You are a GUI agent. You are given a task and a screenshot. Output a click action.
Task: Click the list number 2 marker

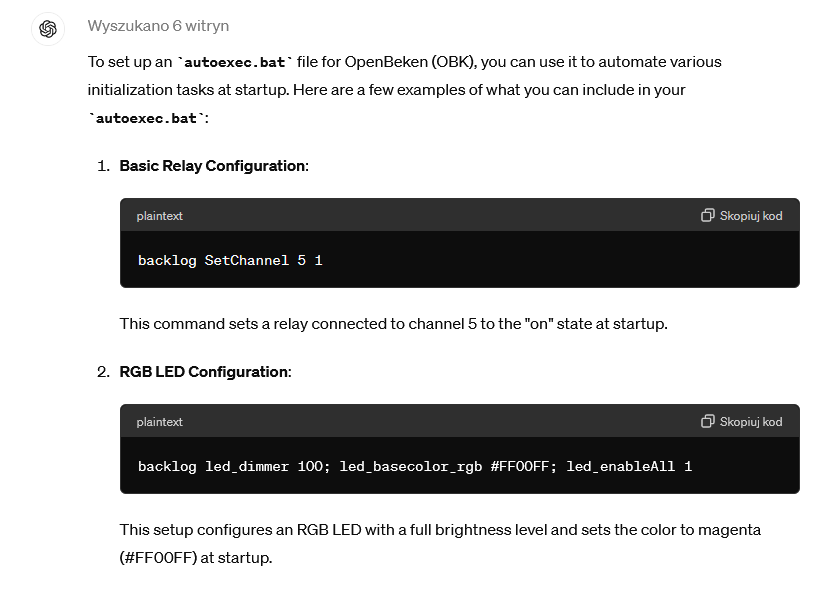click(103, 372)
